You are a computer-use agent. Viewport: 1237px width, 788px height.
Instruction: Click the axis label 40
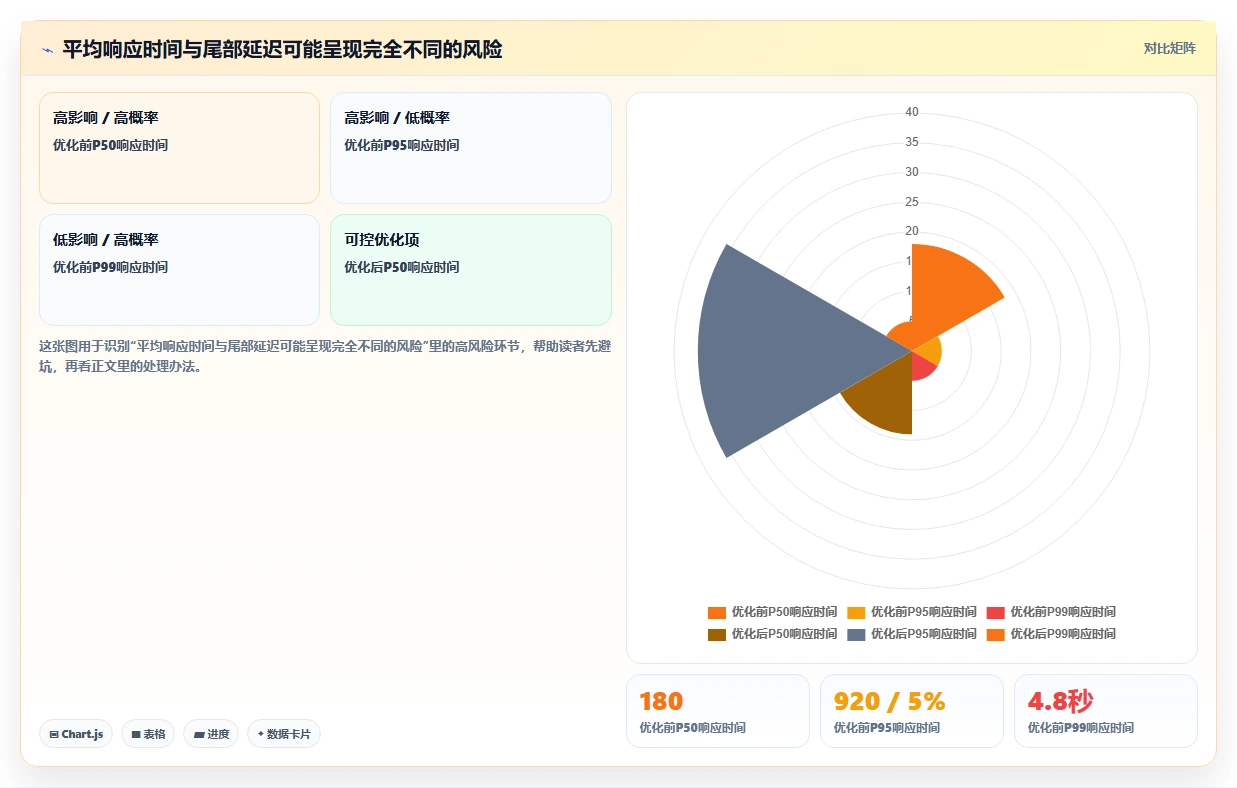coord(912,112)
